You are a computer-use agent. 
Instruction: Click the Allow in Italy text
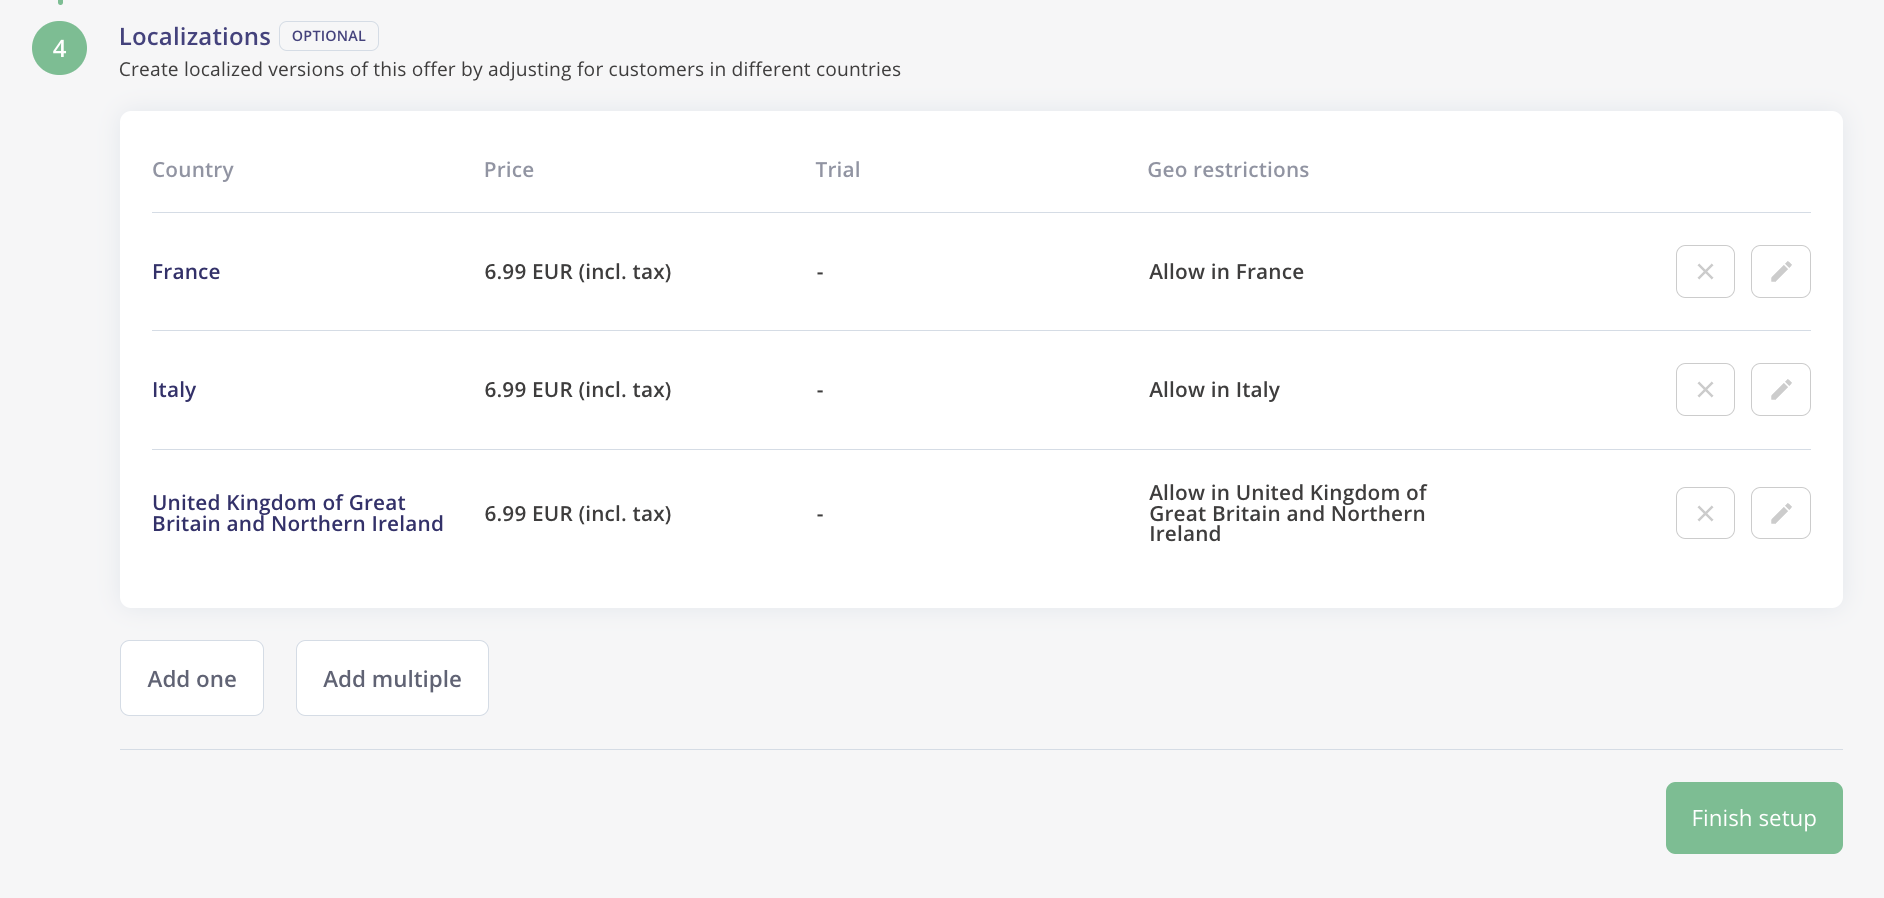click(x=1214, y=390)
